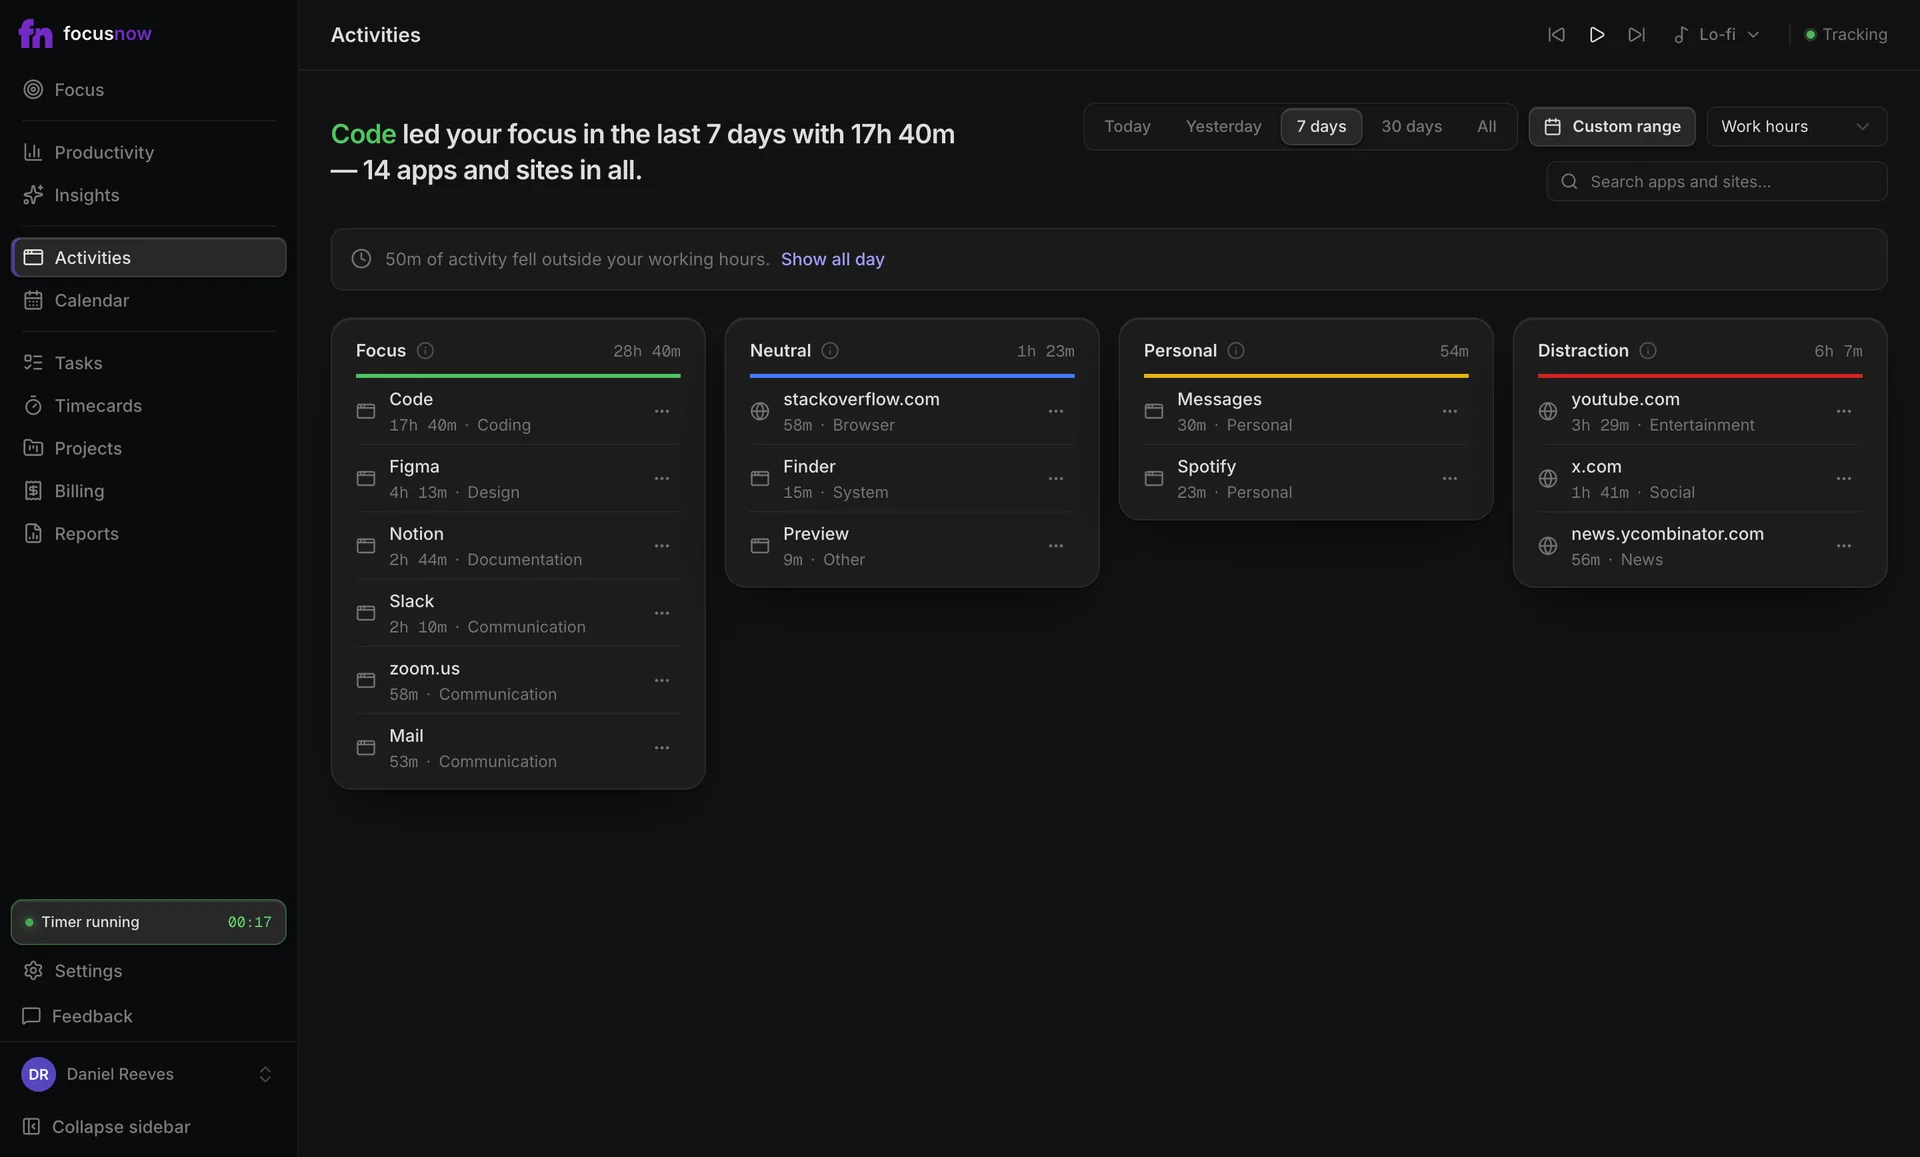Select the Today time range
Viewport: 1920px width, 1157px height.
pyautogui.click(x=1127, y=127)
